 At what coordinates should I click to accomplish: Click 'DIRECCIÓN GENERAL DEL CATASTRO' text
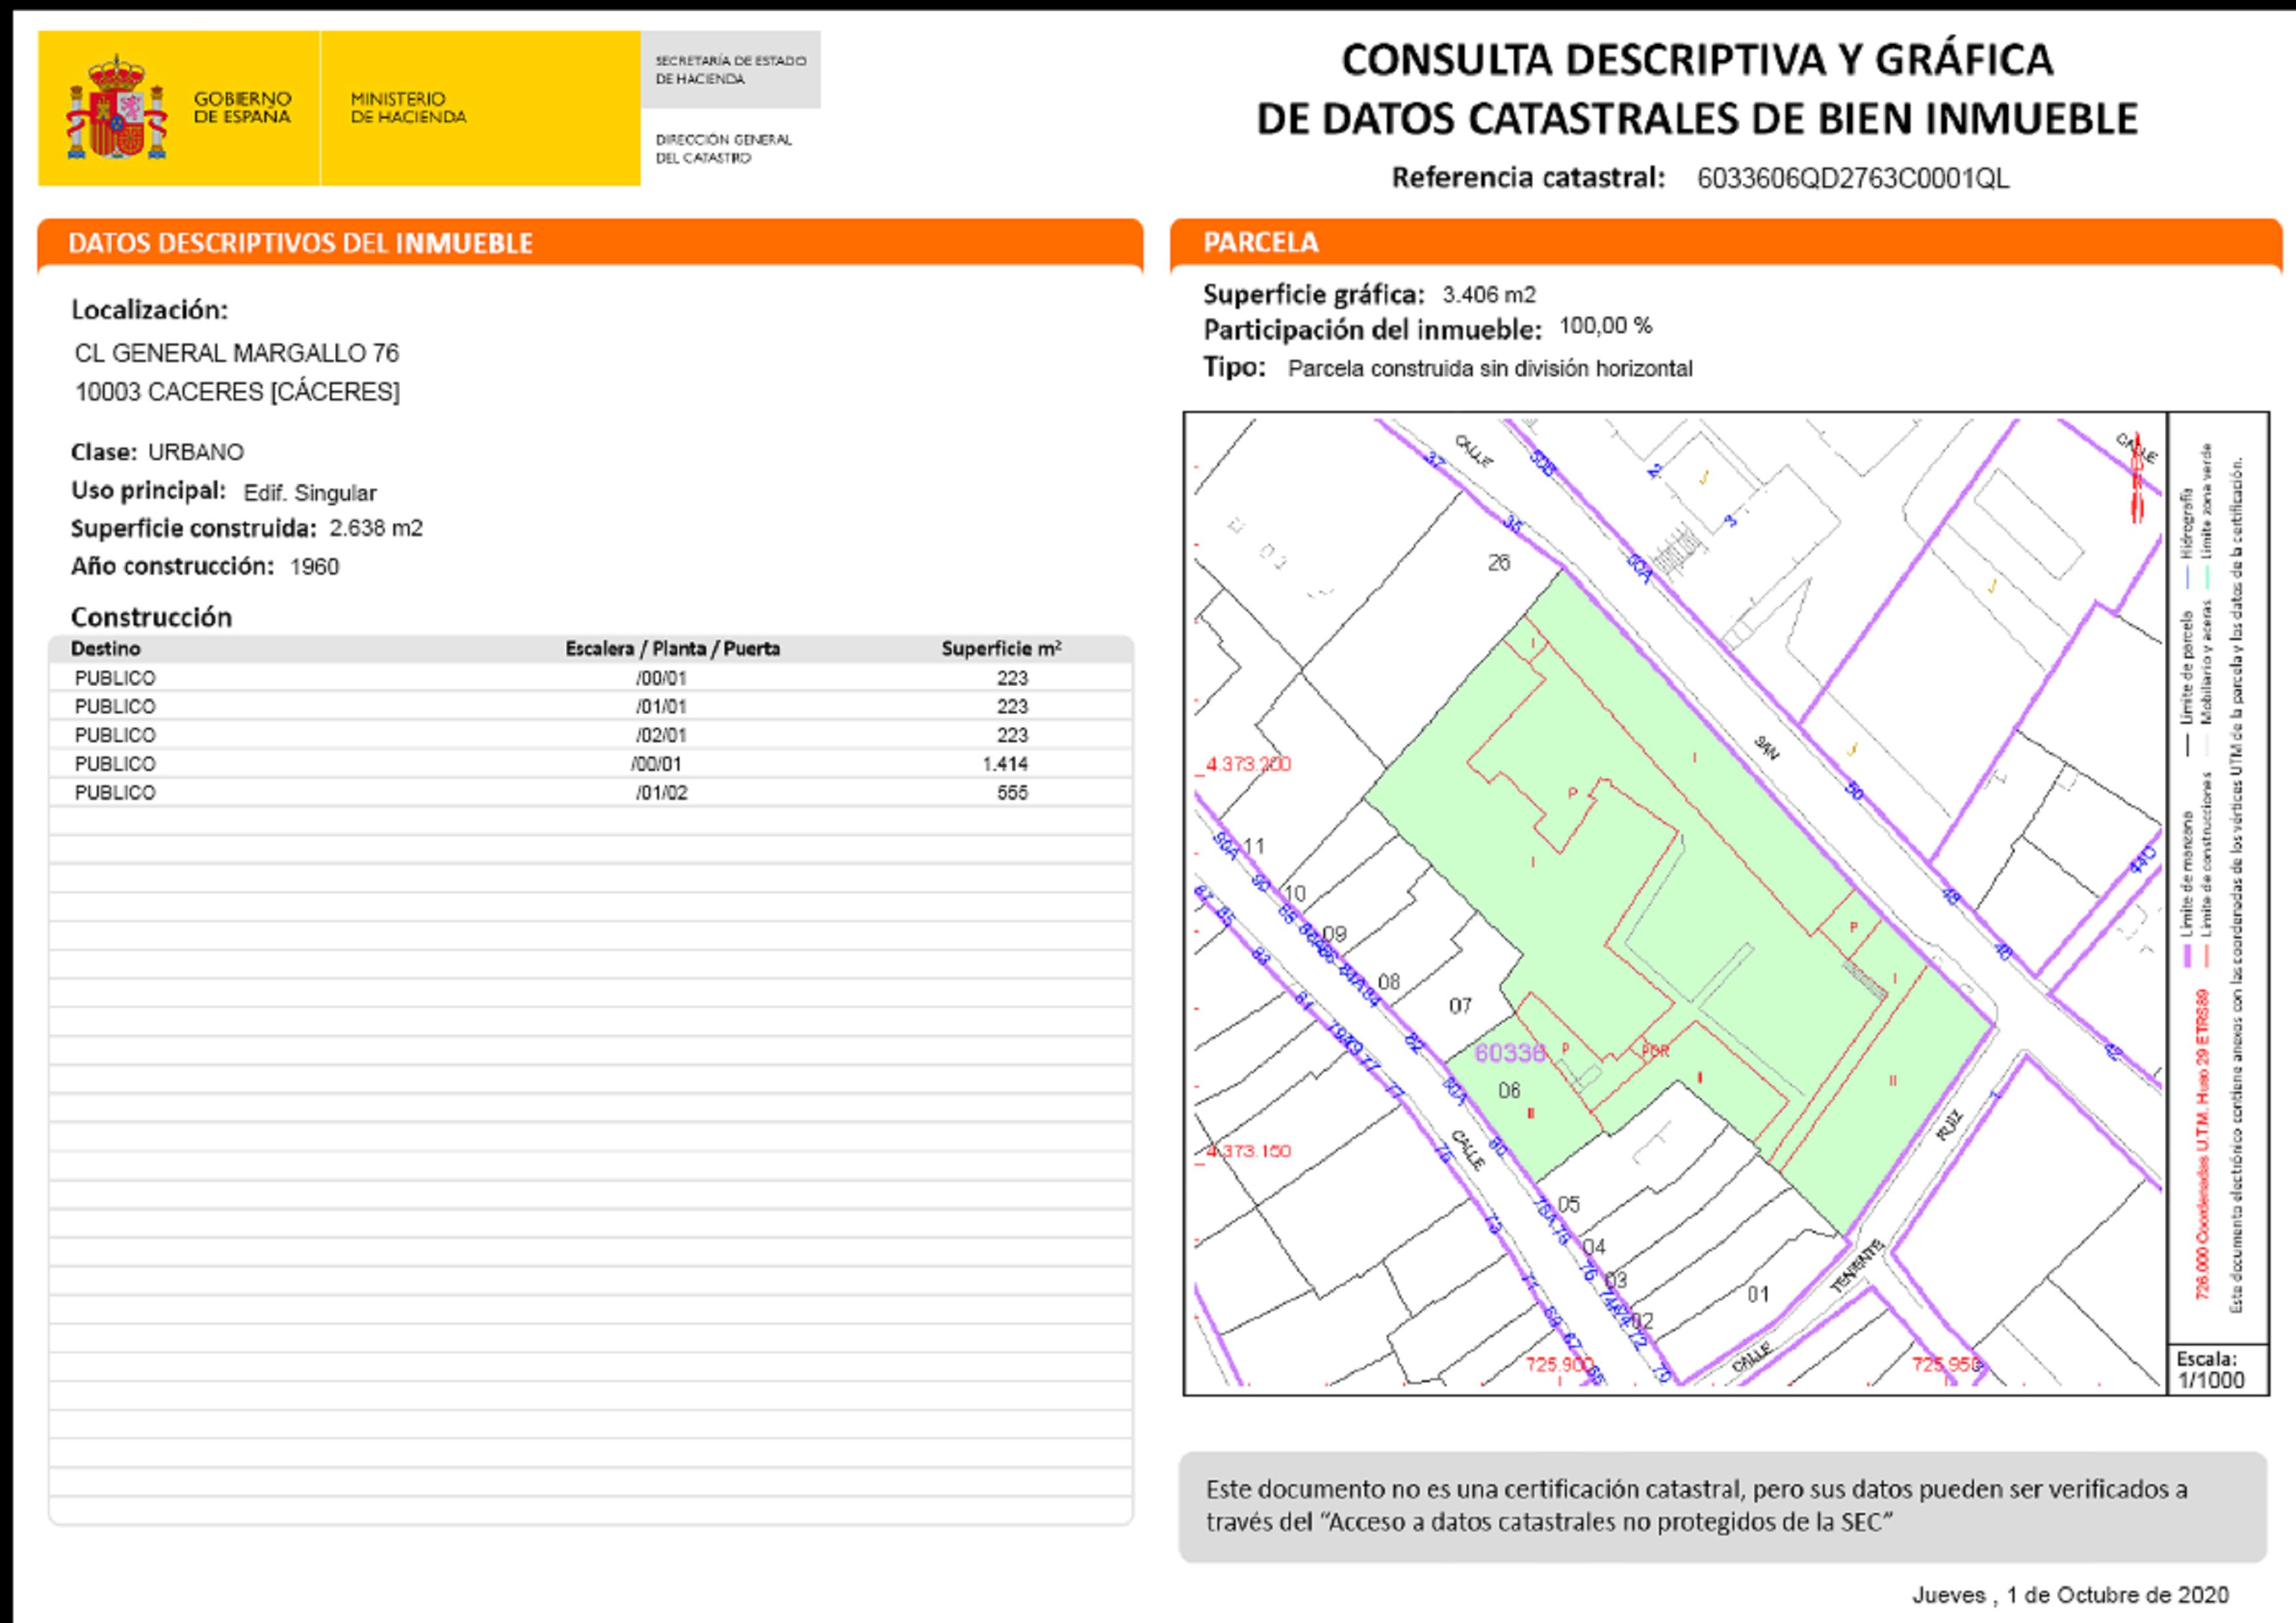723,148
